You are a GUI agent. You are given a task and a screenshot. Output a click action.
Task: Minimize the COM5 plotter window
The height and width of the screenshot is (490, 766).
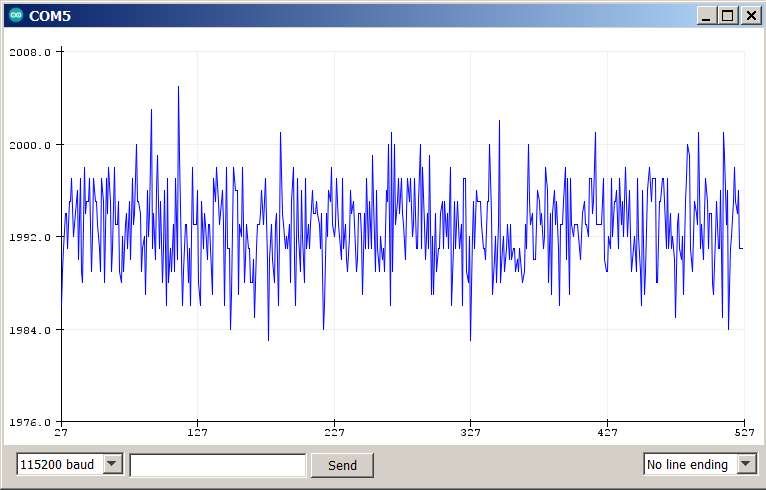click(x=707, y=16)
